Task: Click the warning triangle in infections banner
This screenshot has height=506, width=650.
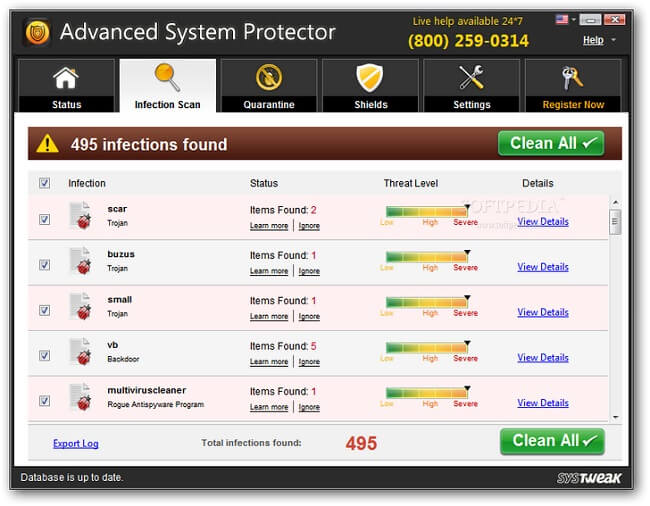Action: tap(47, 143)
